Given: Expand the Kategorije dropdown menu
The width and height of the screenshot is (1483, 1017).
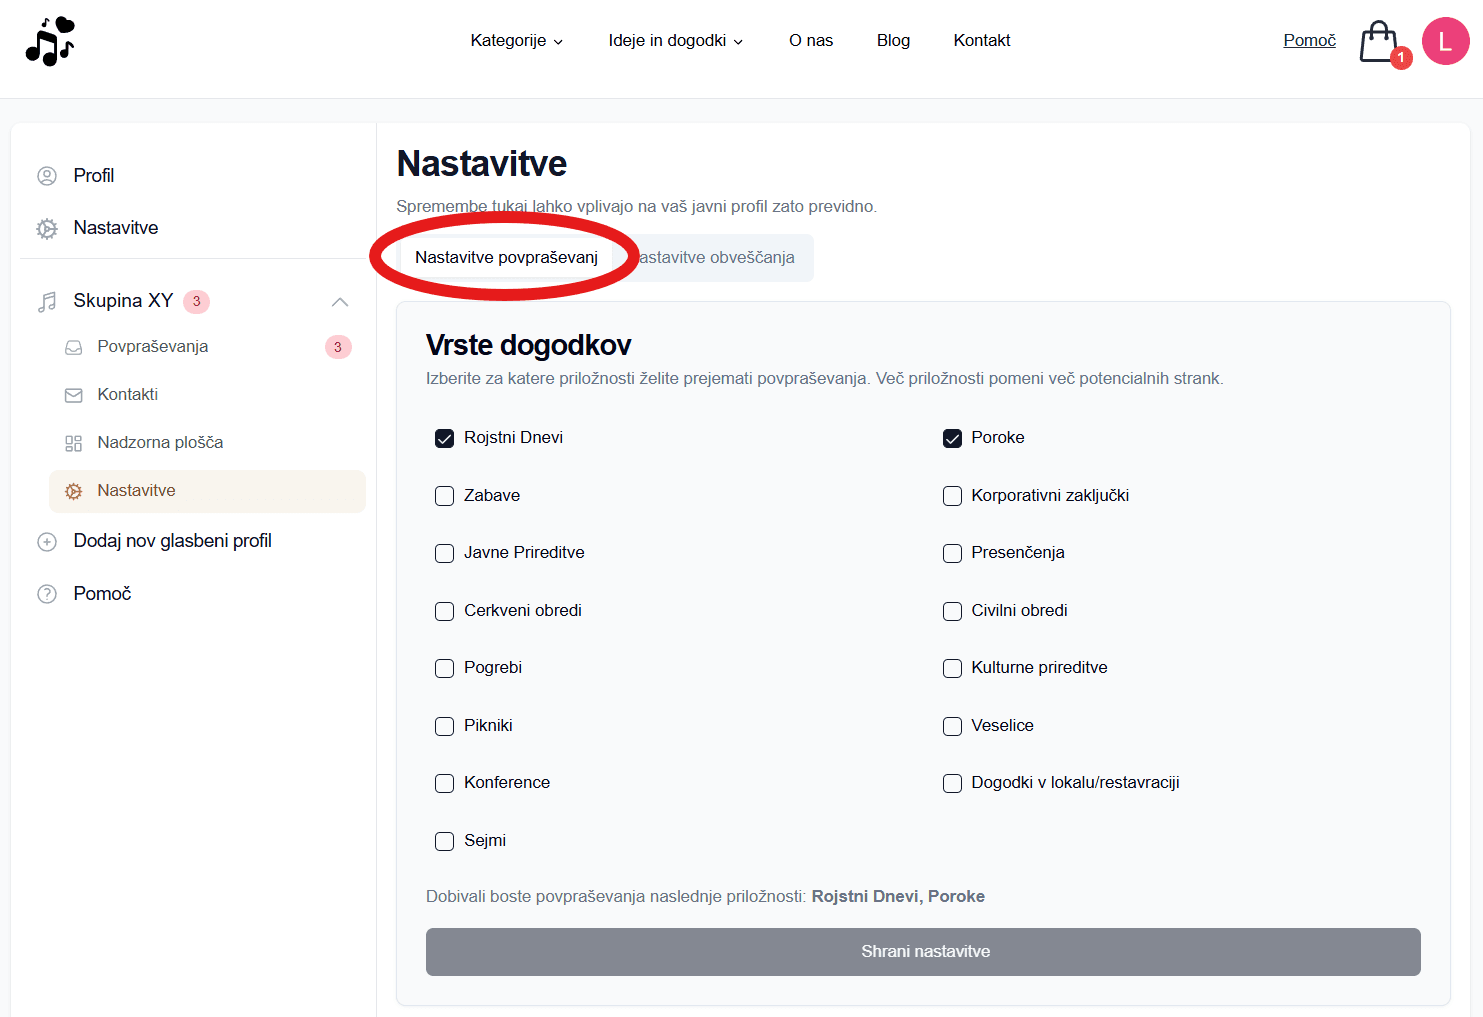Looking at the screenshot, I should point(516,41).
